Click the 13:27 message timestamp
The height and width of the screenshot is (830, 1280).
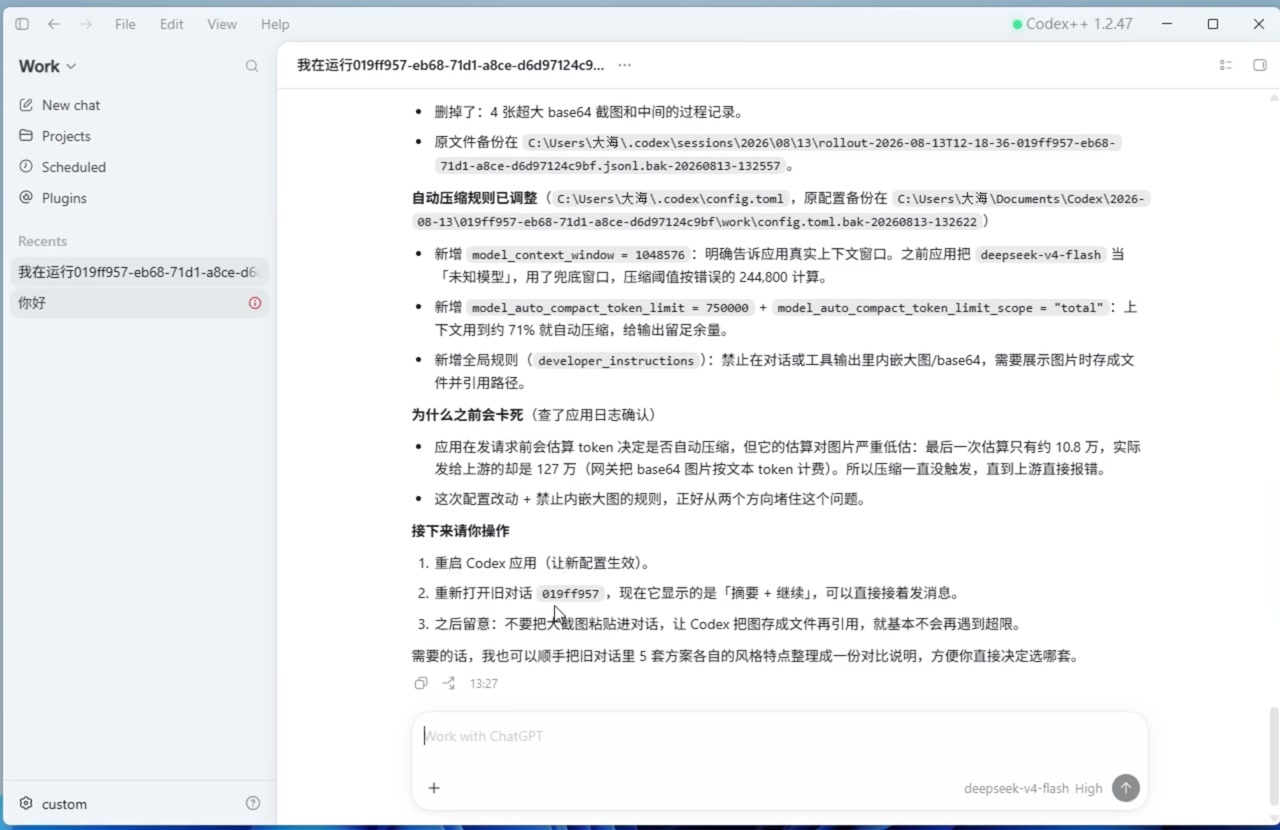(484, 684)
